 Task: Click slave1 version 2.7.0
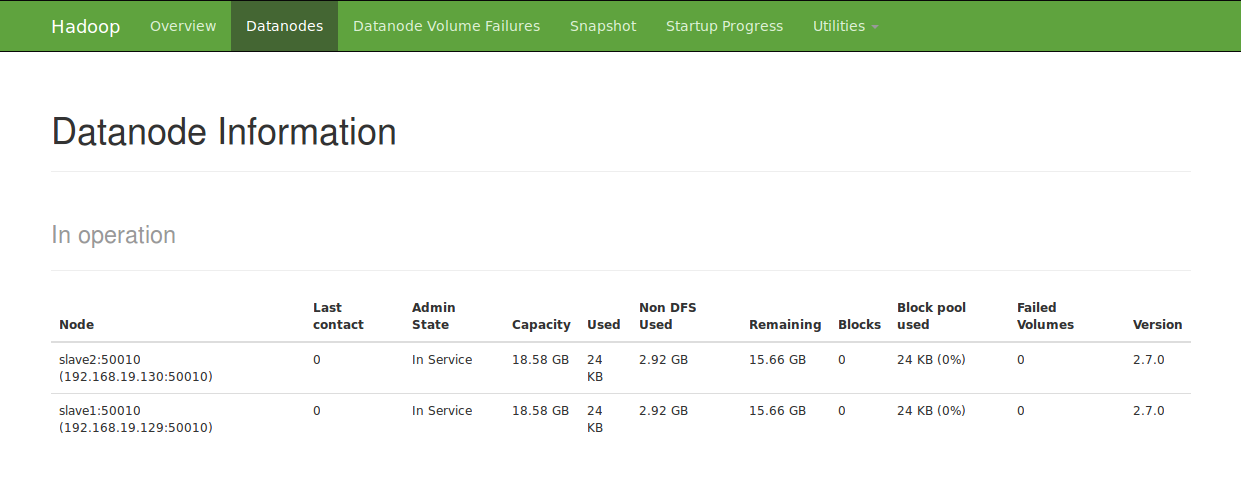click(x=1148, y=411)
